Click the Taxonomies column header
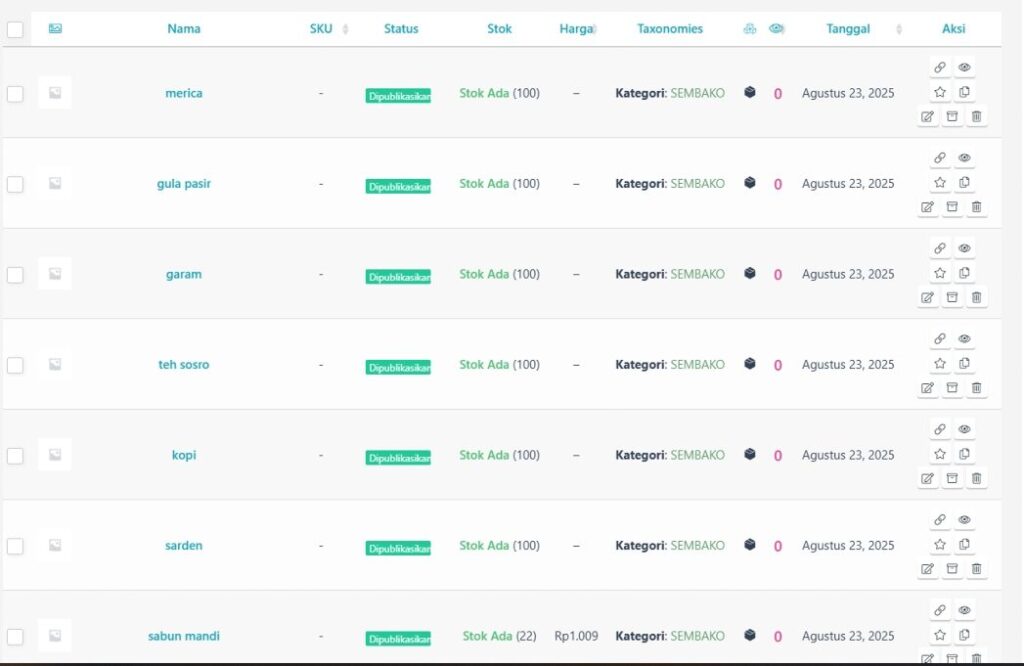Viewport: 1024px width, 666px height. click(670, 29)
